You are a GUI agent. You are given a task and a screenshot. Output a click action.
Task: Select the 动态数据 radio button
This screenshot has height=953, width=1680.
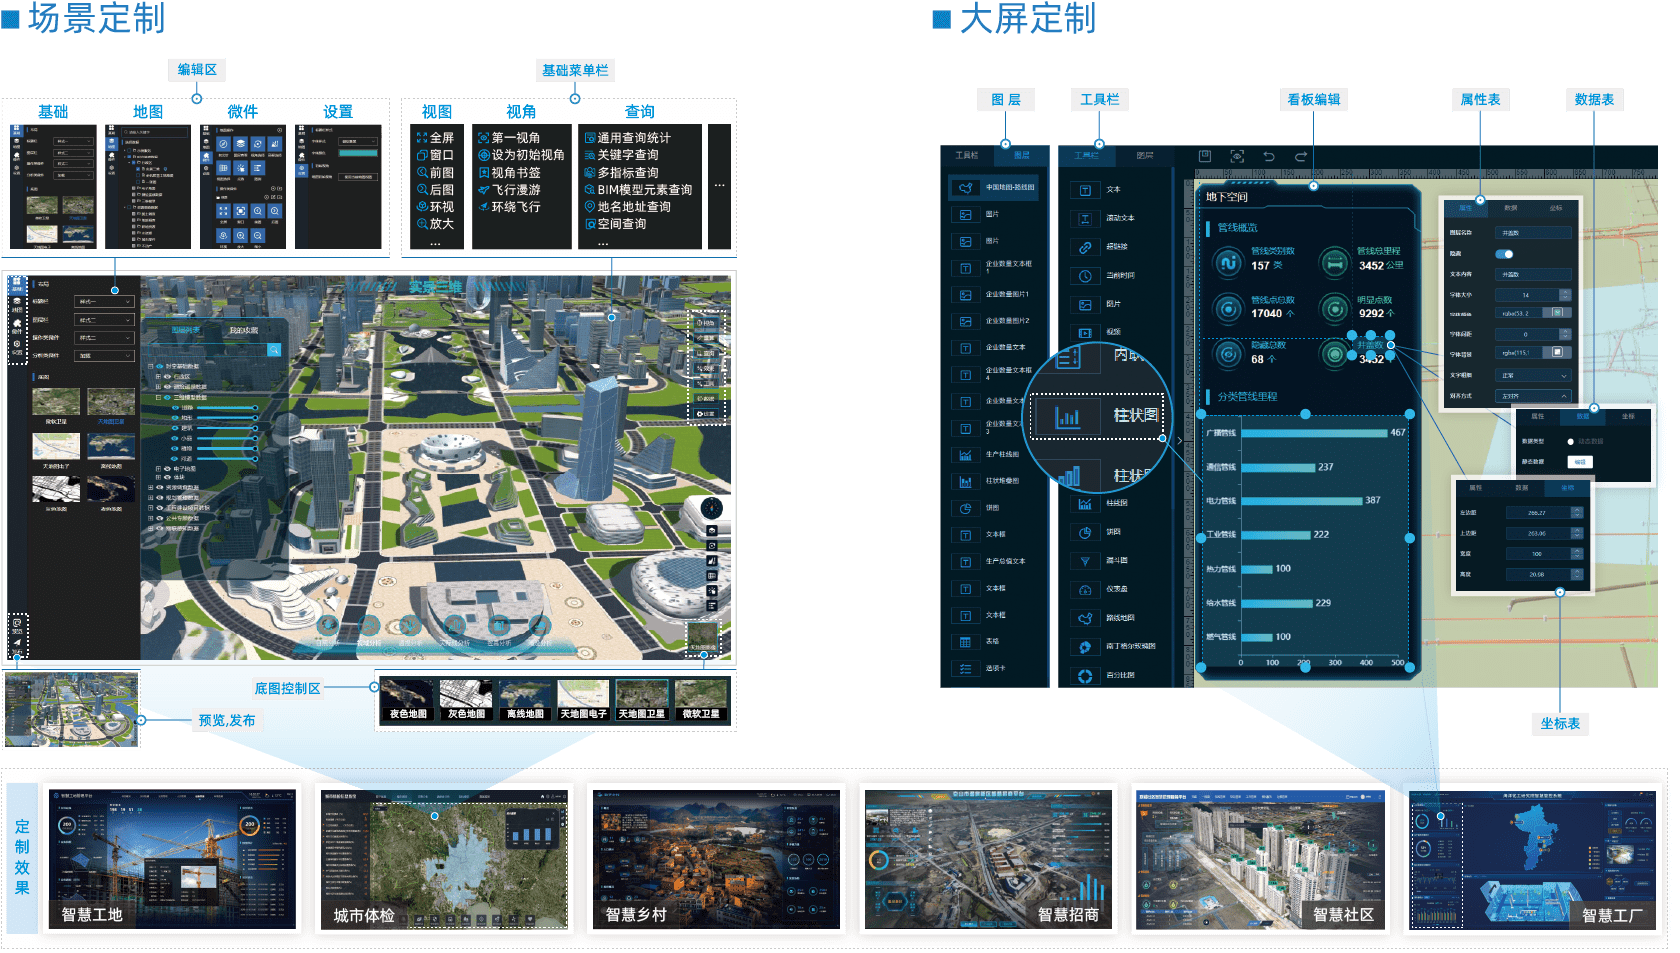(1570, 442)
